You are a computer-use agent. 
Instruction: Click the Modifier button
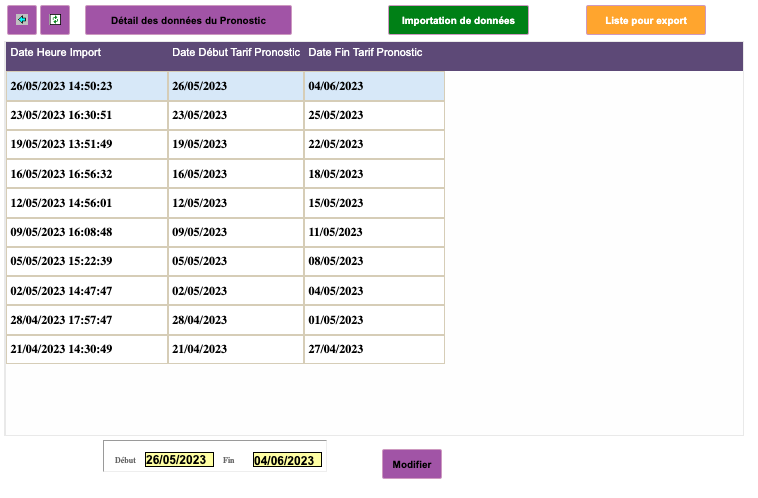(x=412, y=464)
